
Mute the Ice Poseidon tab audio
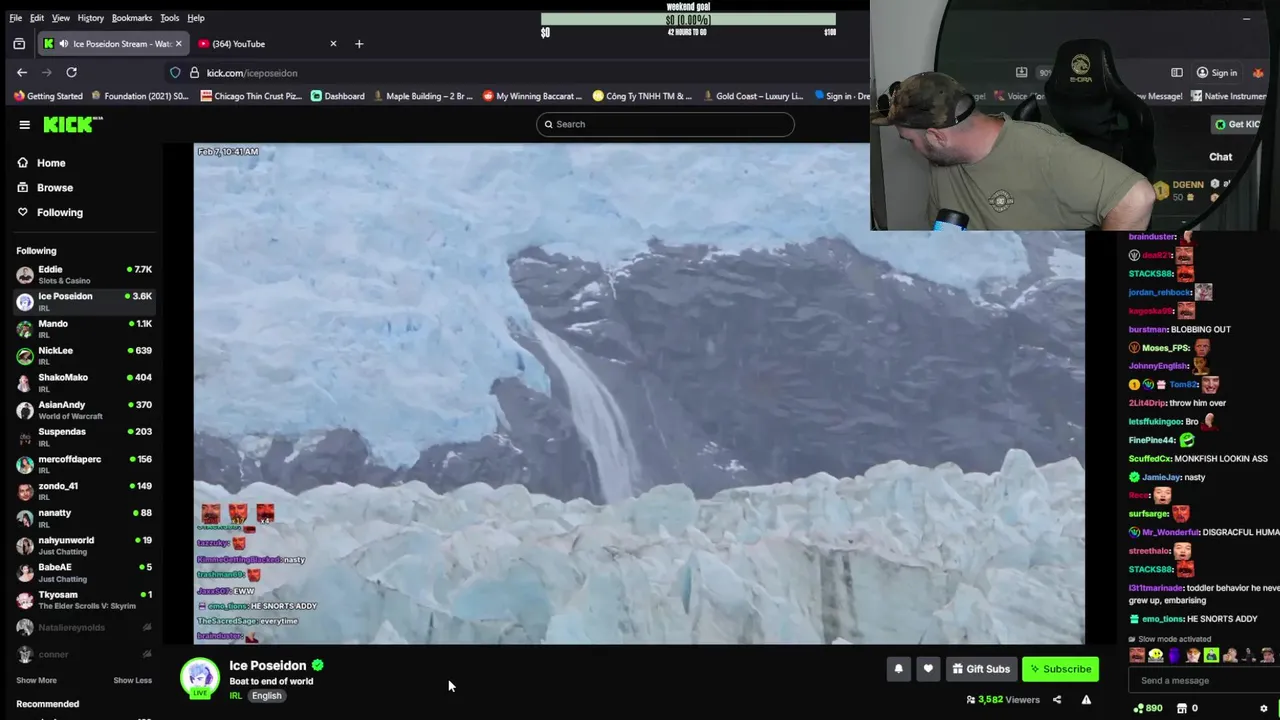(x=64, y=44)
